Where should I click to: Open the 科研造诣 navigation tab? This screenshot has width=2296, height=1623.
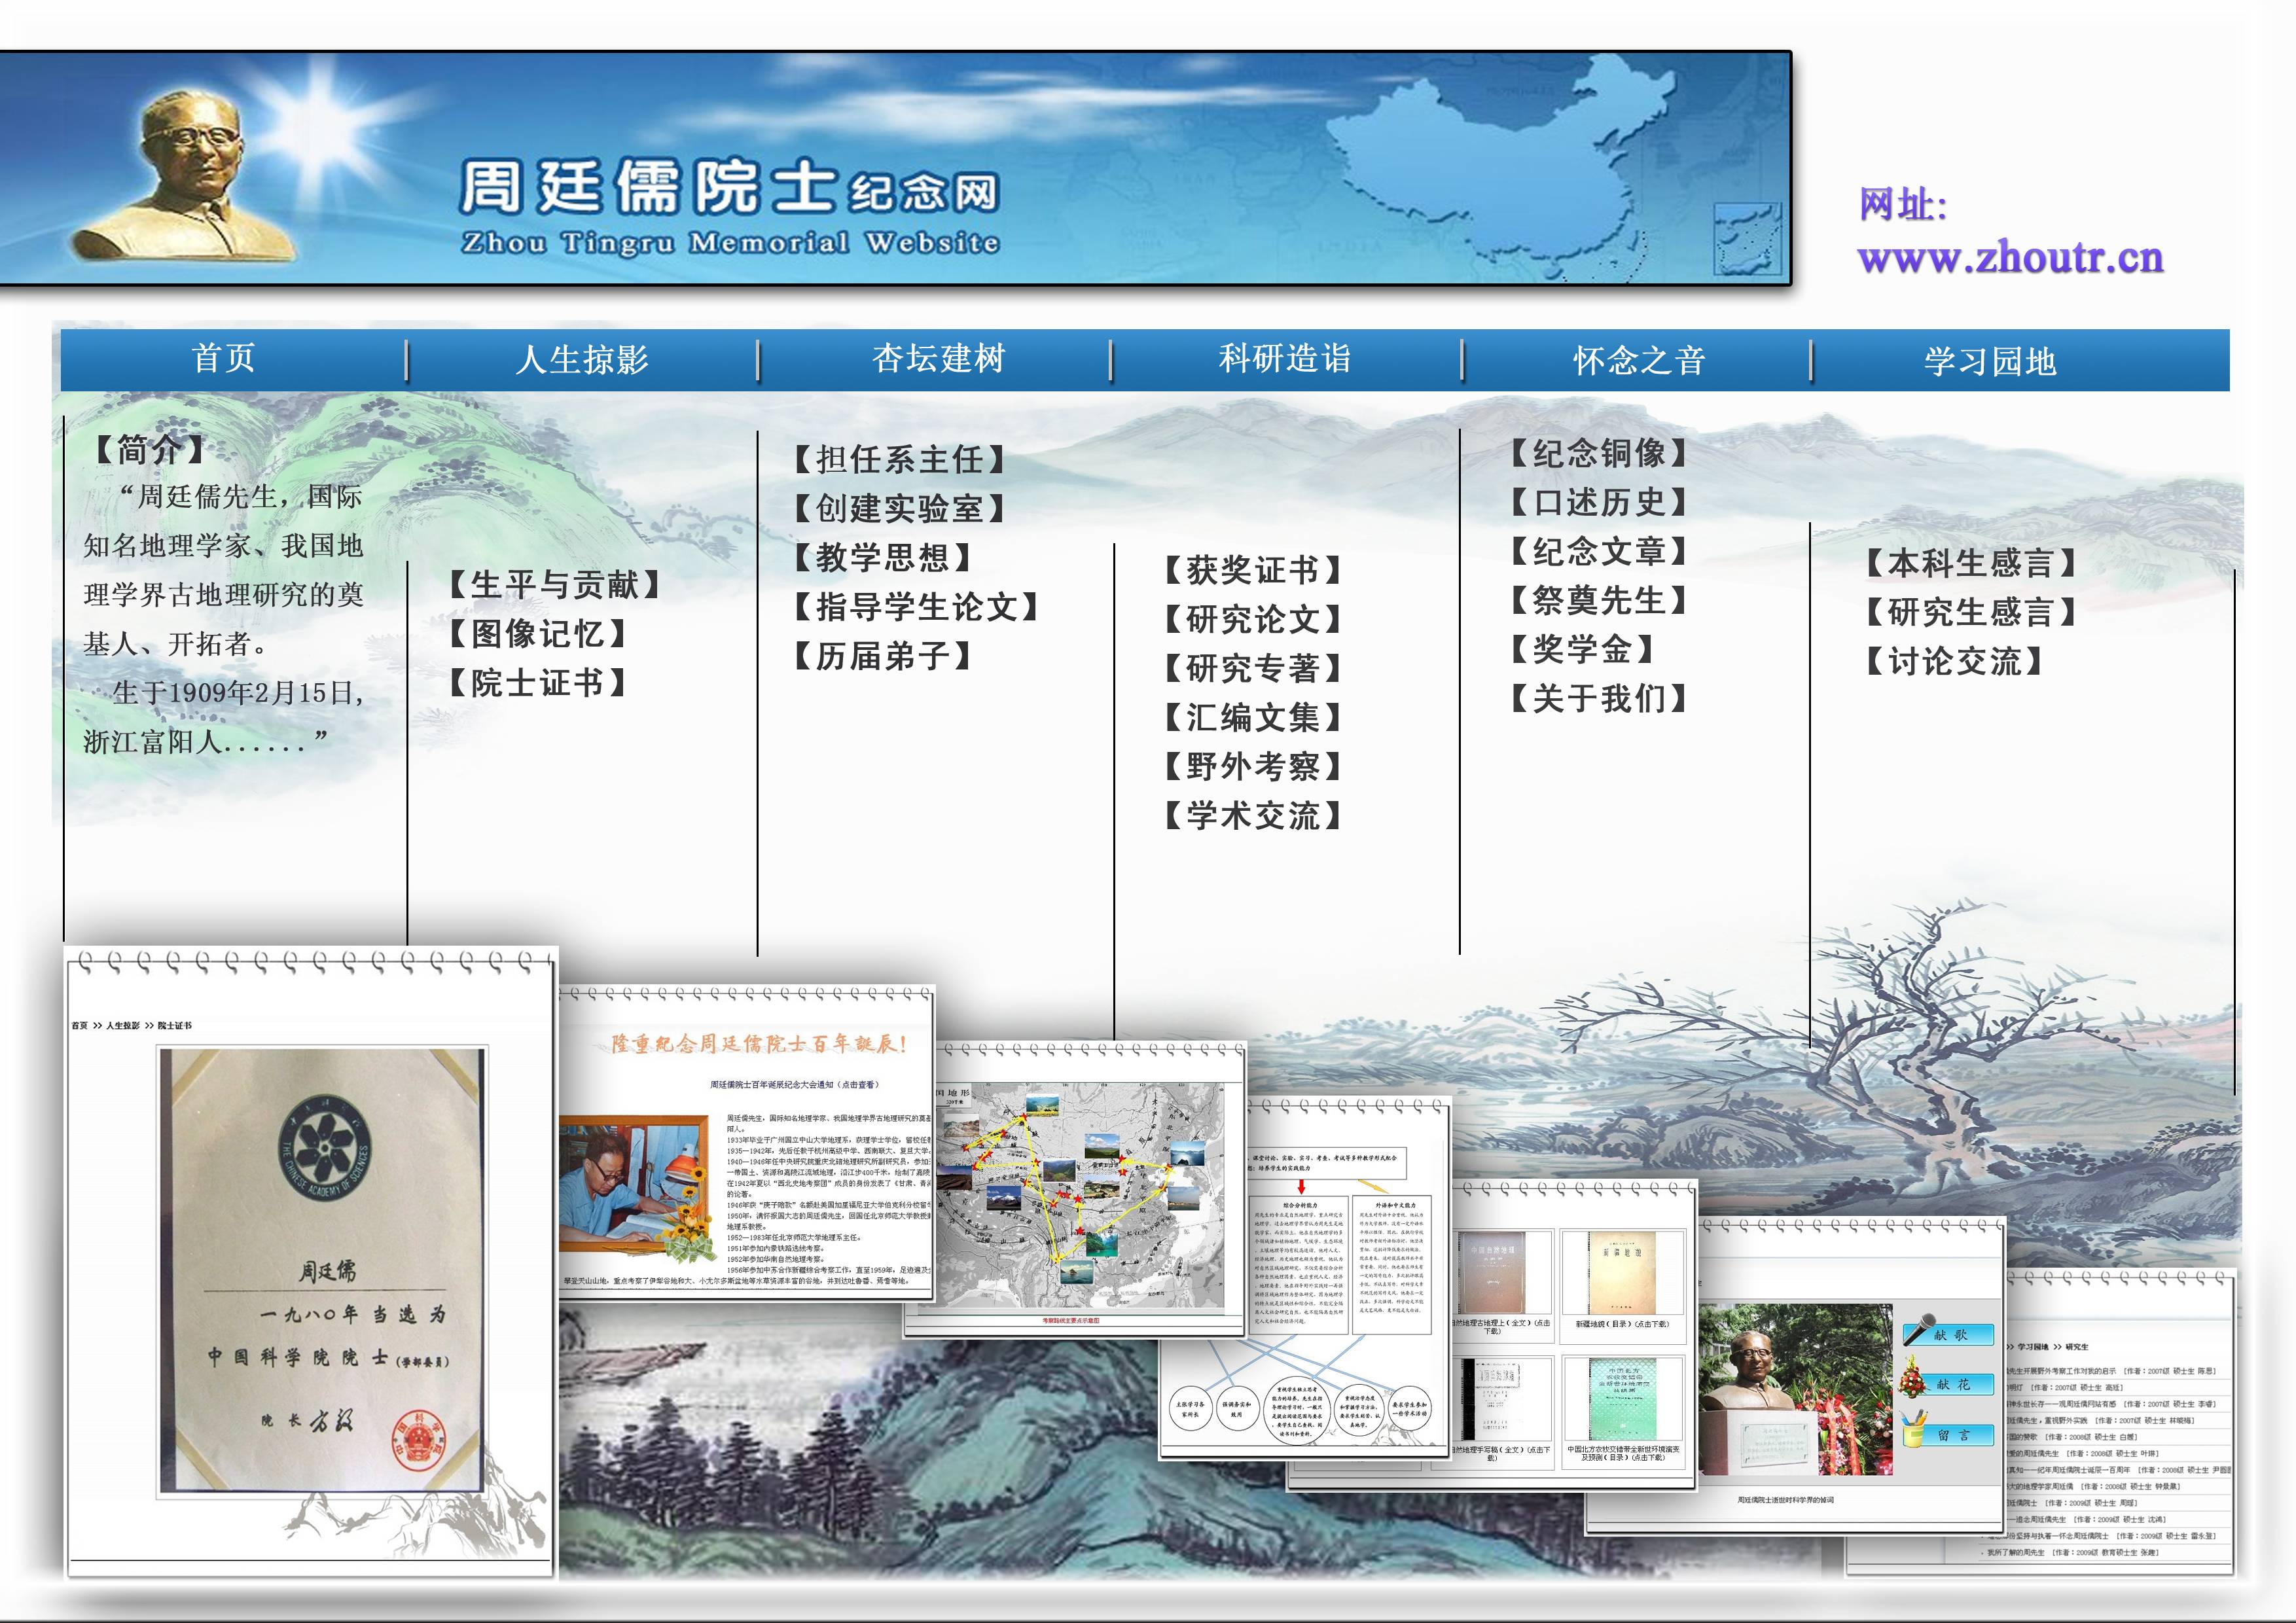pyautogui.click(x=1284, y=359)
